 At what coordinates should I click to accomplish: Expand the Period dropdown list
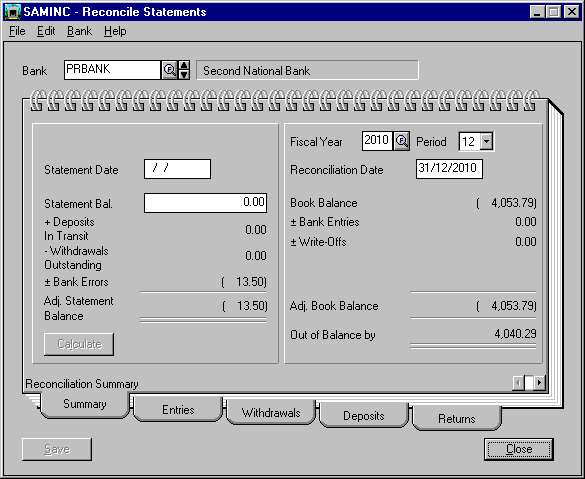pos(486,141)
